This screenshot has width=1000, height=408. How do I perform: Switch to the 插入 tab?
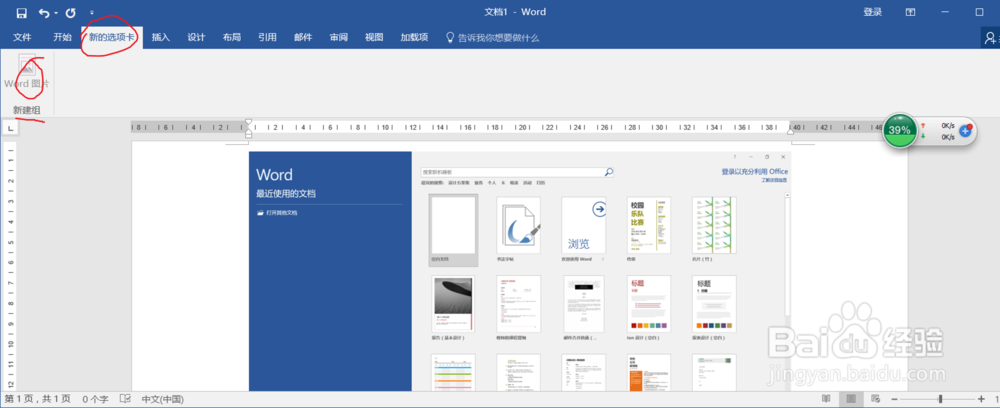point(161,38)
